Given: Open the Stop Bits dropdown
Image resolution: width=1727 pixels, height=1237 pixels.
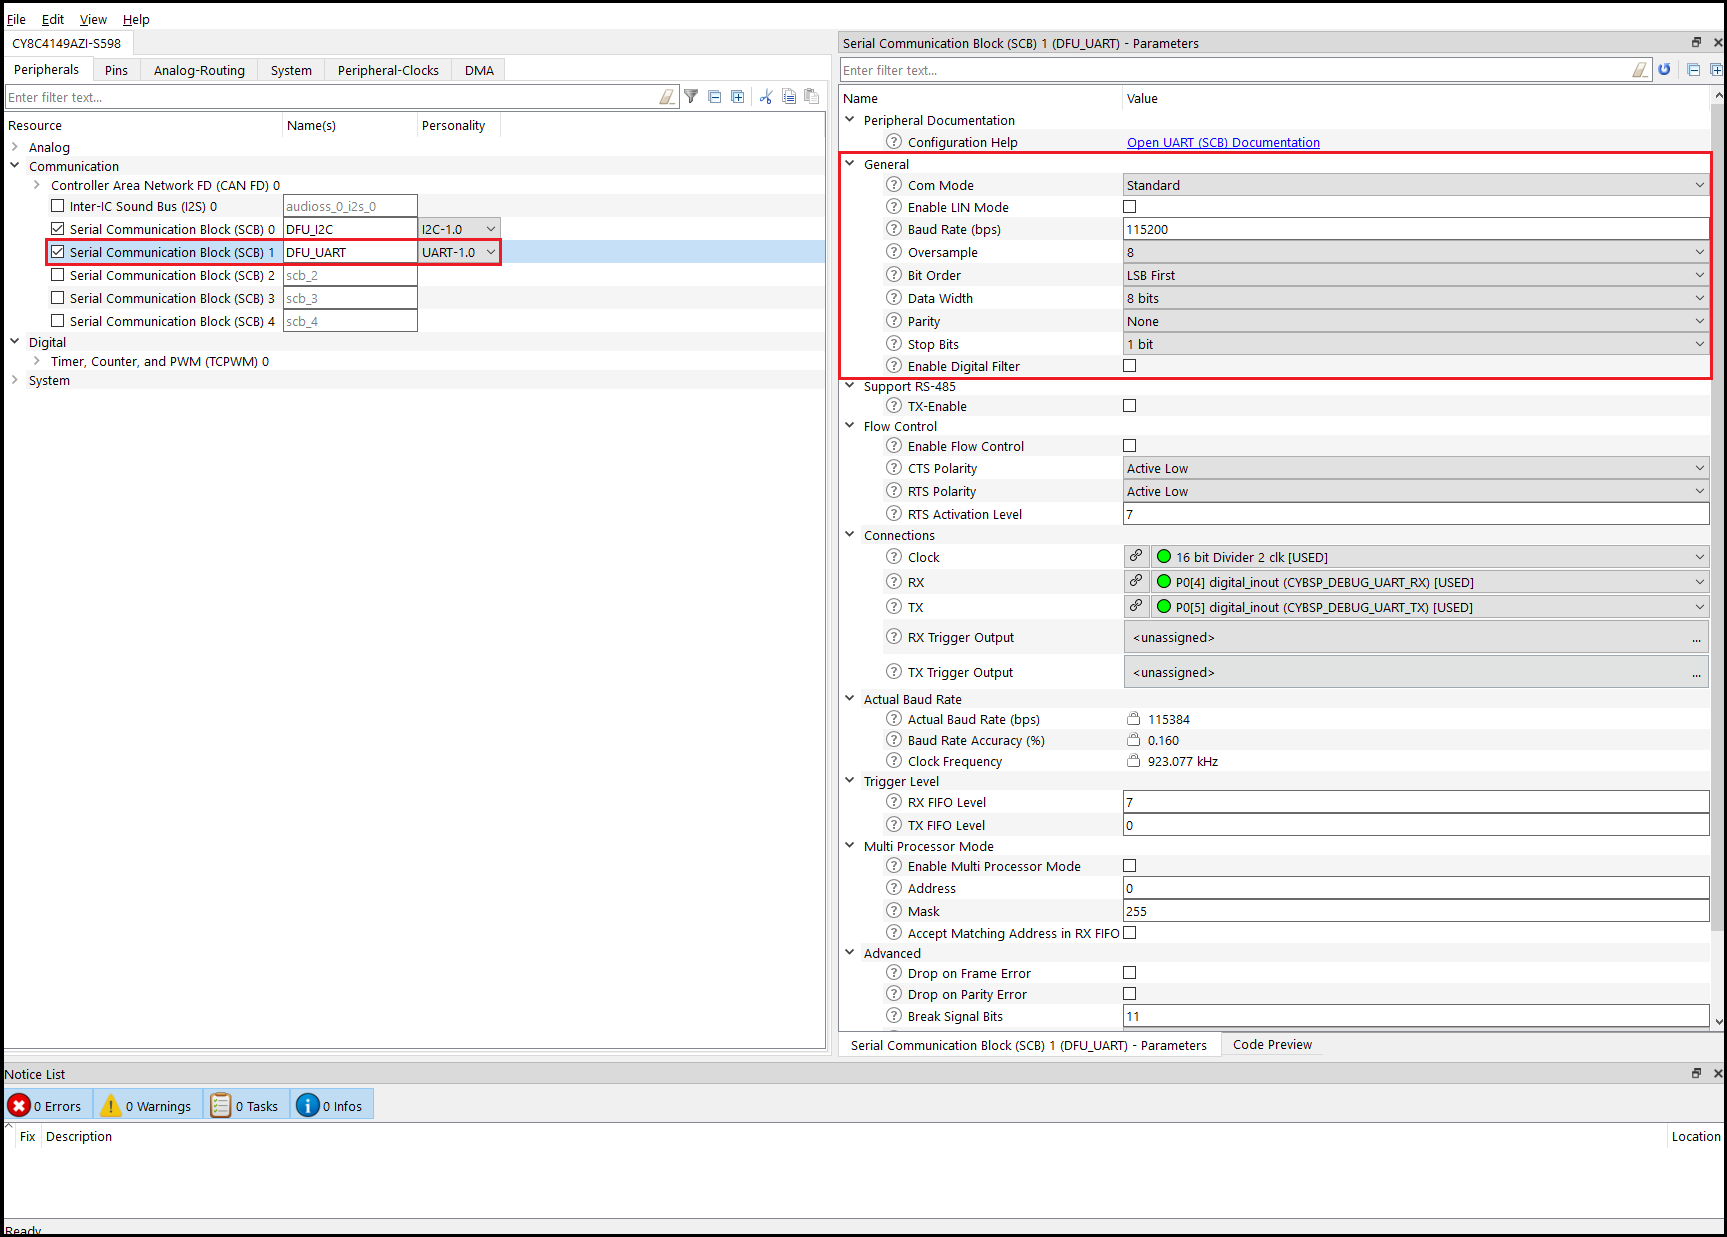Looking at the screenshot, I should pyautogui.click(x=1416, y=344).
